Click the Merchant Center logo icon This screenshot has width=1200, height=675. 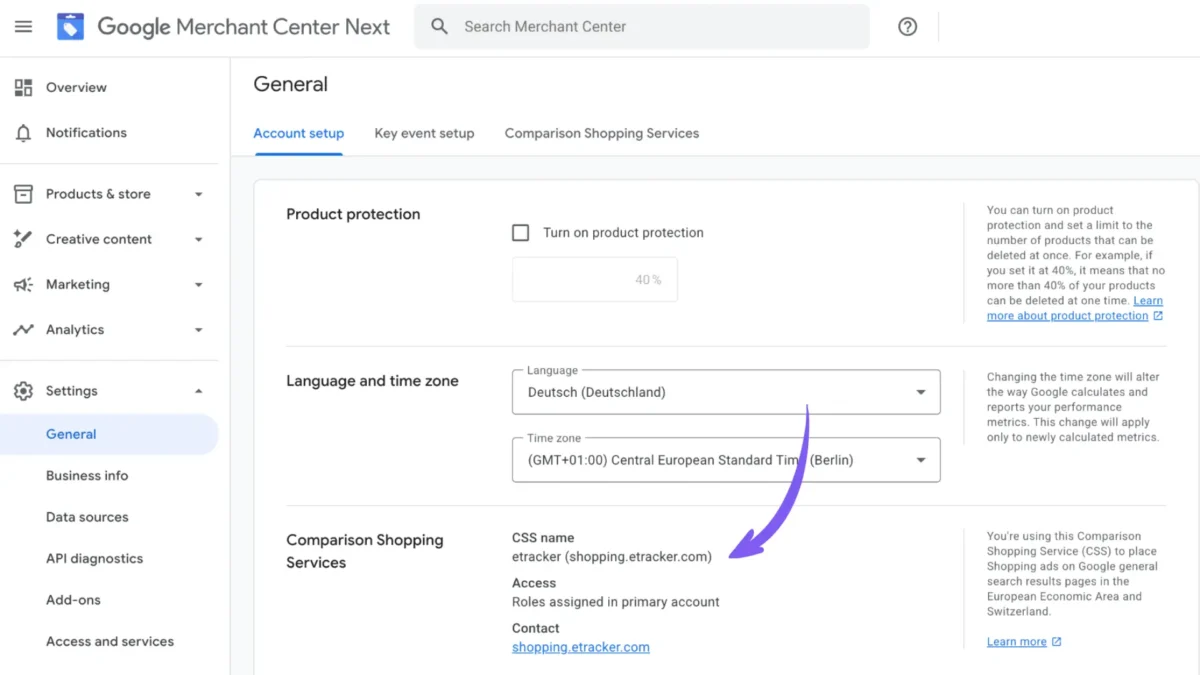70,26
